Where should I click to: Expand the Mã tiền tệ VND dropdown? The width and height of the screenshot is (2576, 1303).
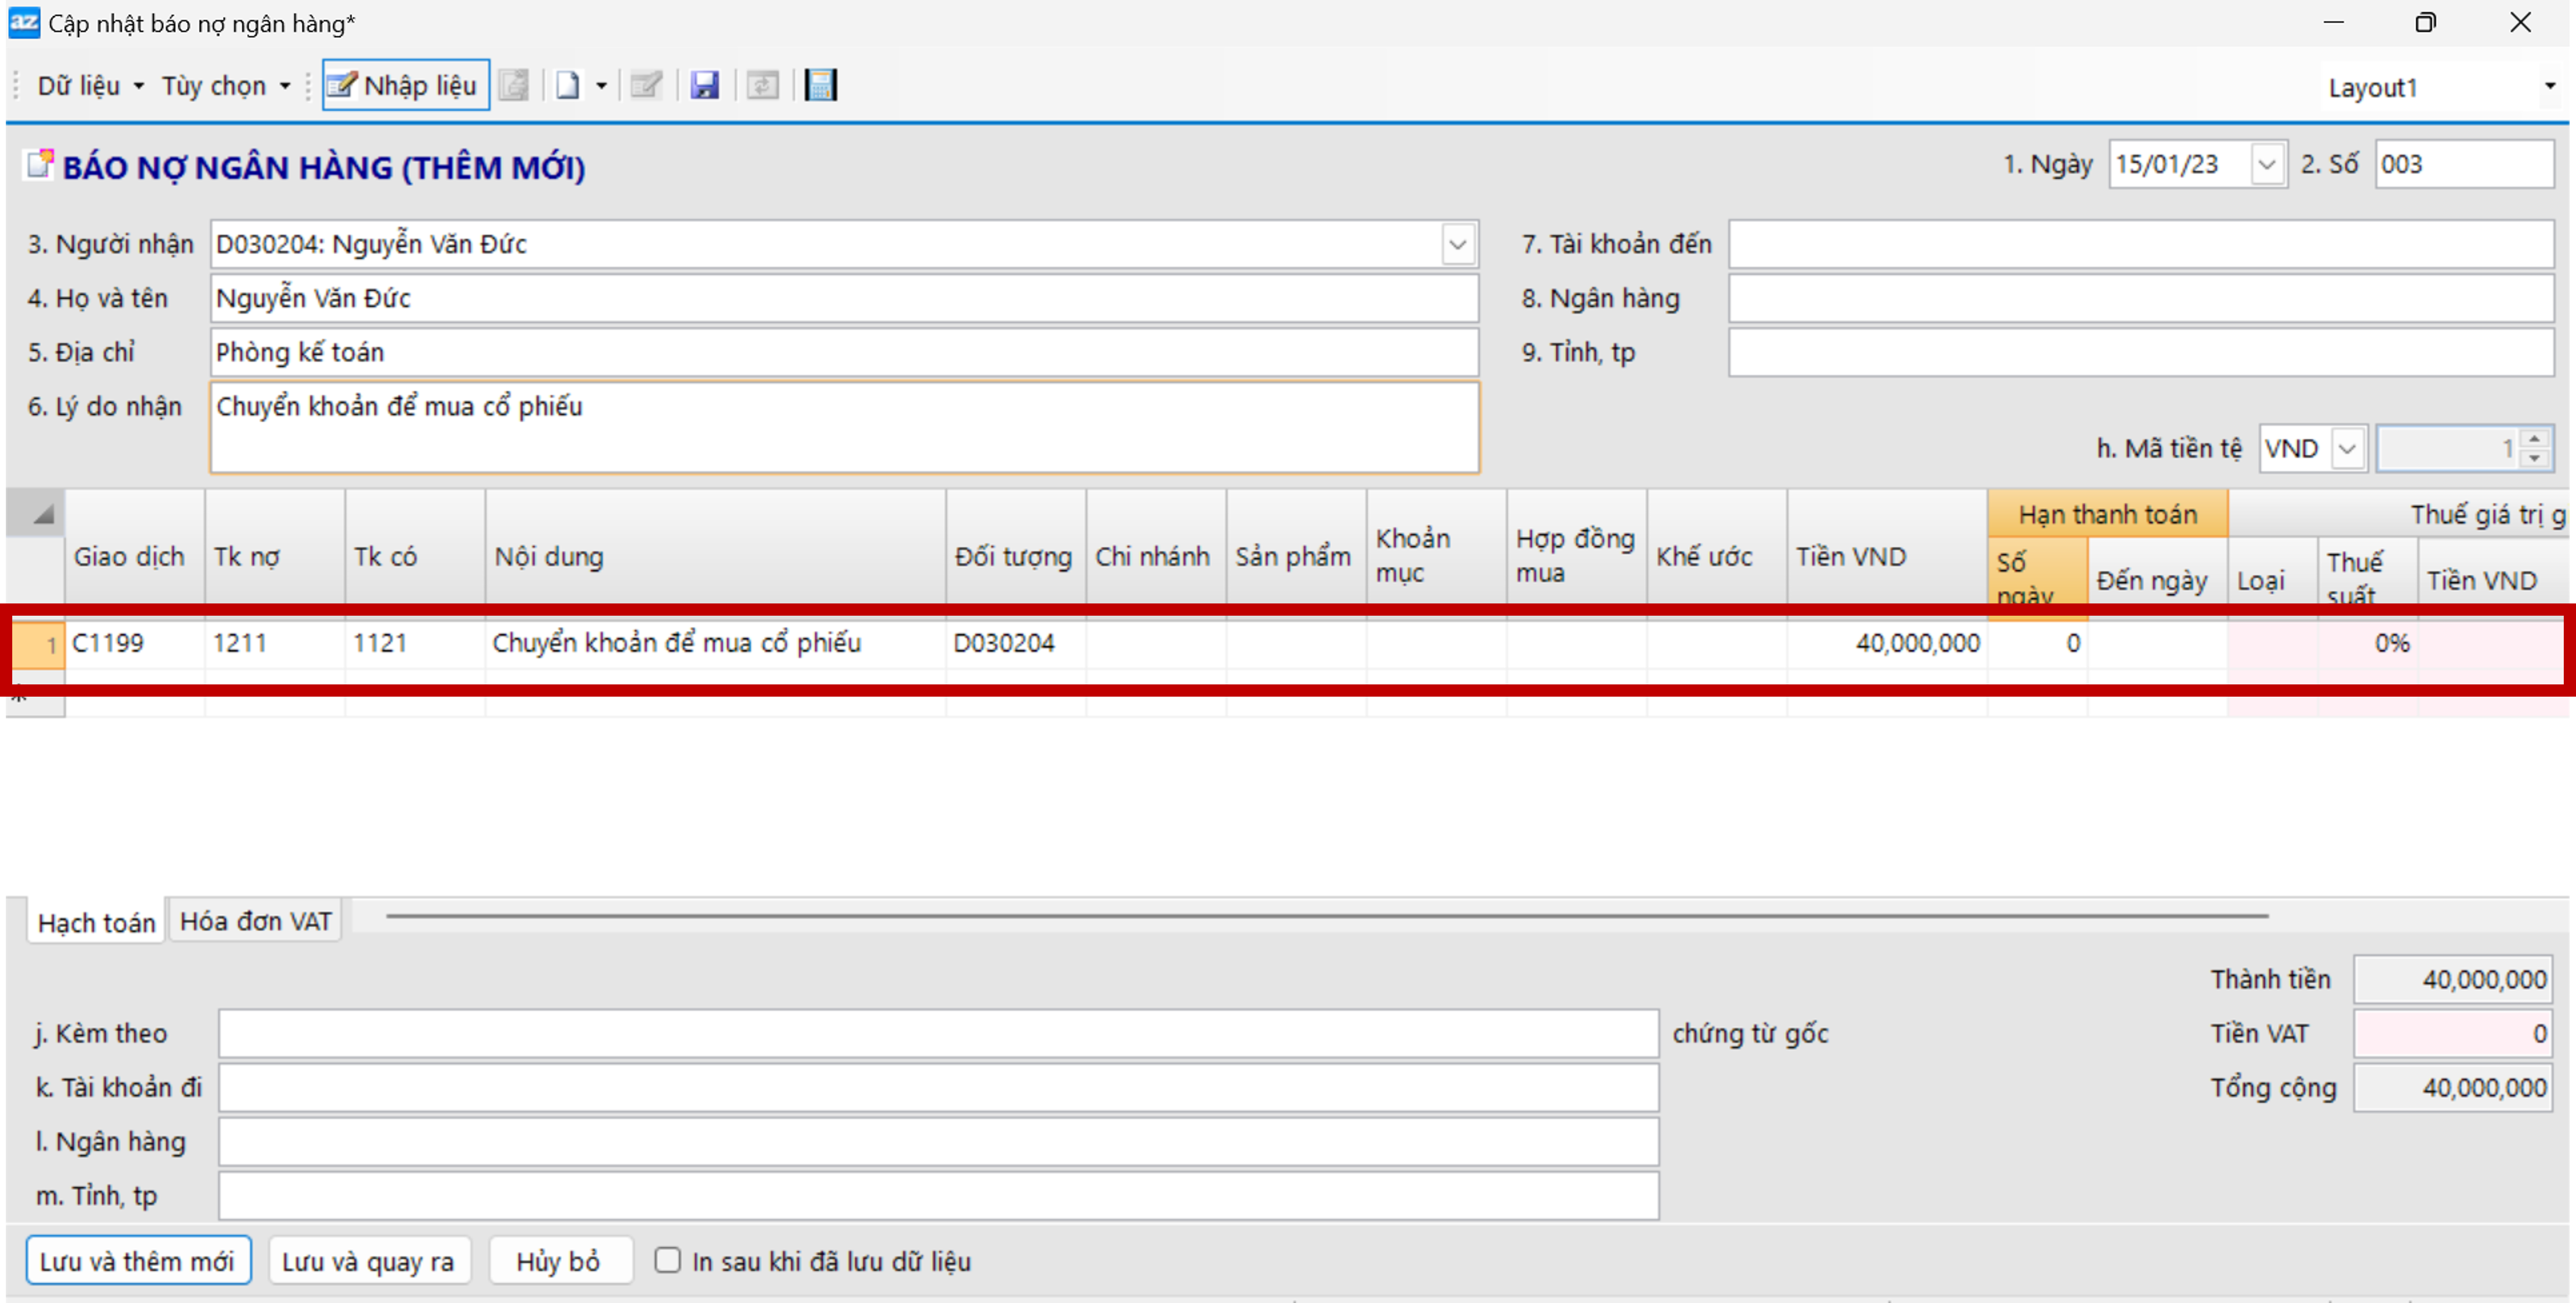[2346, 449]
